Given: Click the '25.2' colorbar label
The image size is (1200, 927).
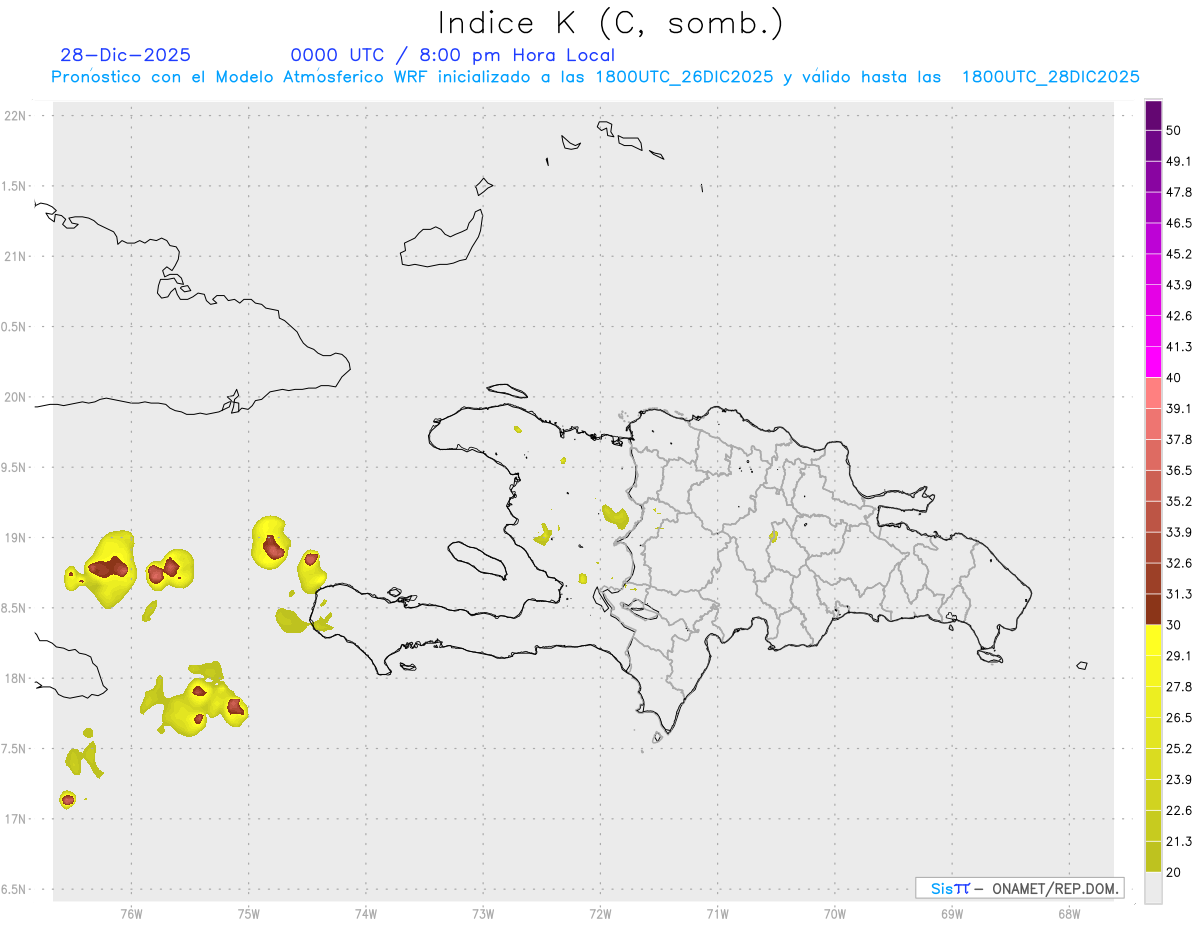Looking at the screenshot, I should pyautogui.click(x=1179, y=749).
